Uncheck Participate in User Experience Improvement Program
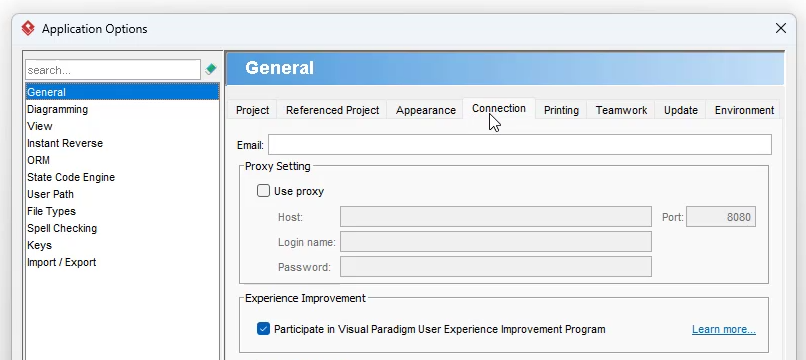This screenshot has width=806, height=360. click(263, 329)
